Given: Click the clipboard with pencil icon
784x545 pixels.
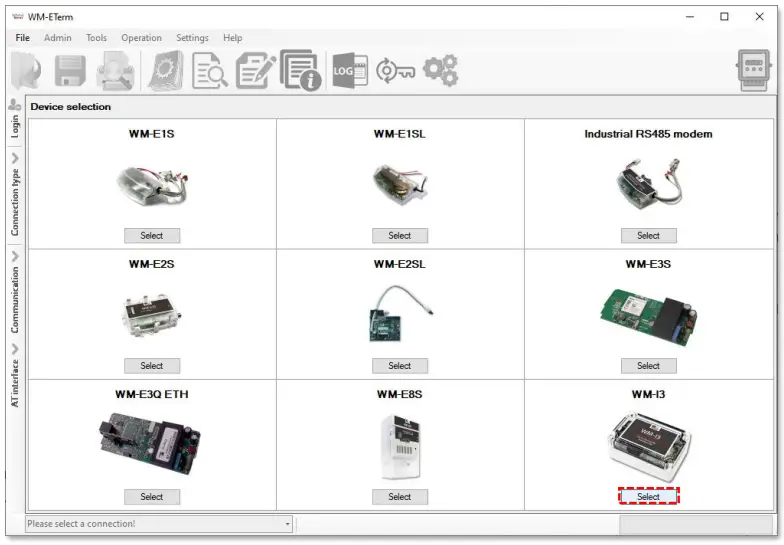Looking at the screenshot, I should tap(256, 71).
